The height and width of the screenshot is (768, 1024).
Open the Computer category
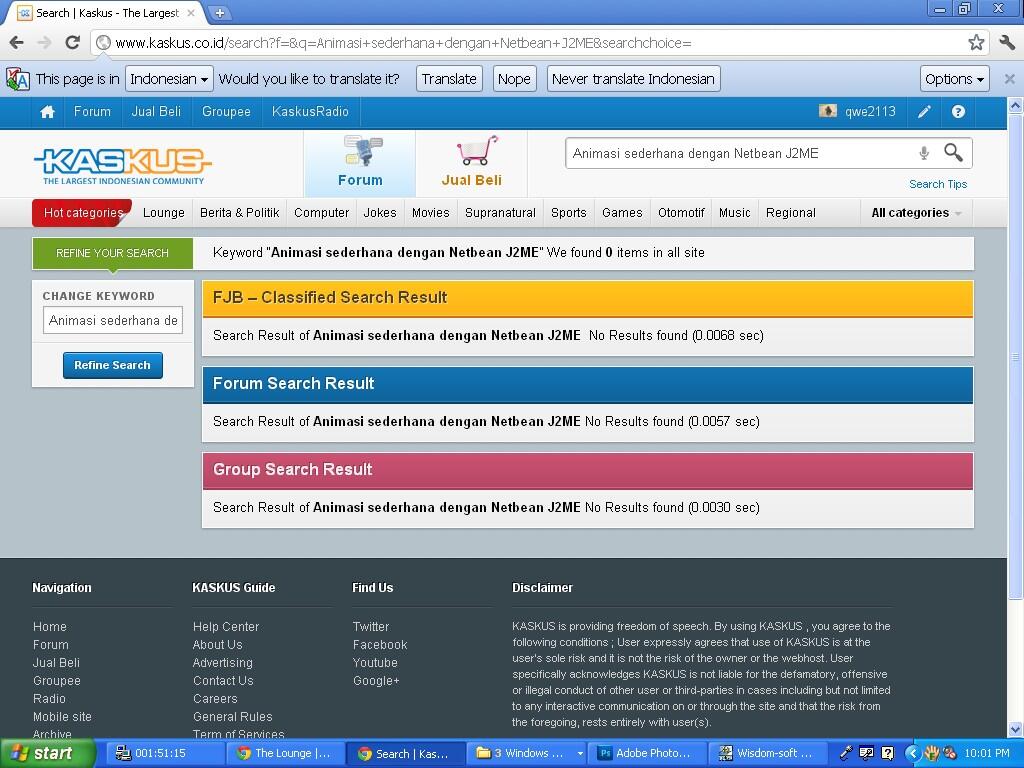coord(321,213)
